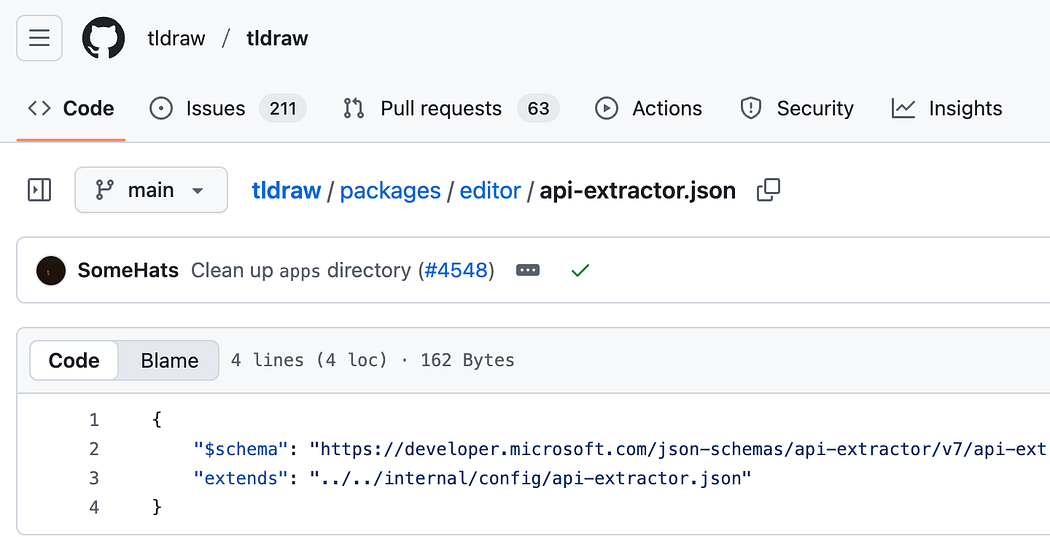
Task: Click line number 2
Action: coord(94,449)
